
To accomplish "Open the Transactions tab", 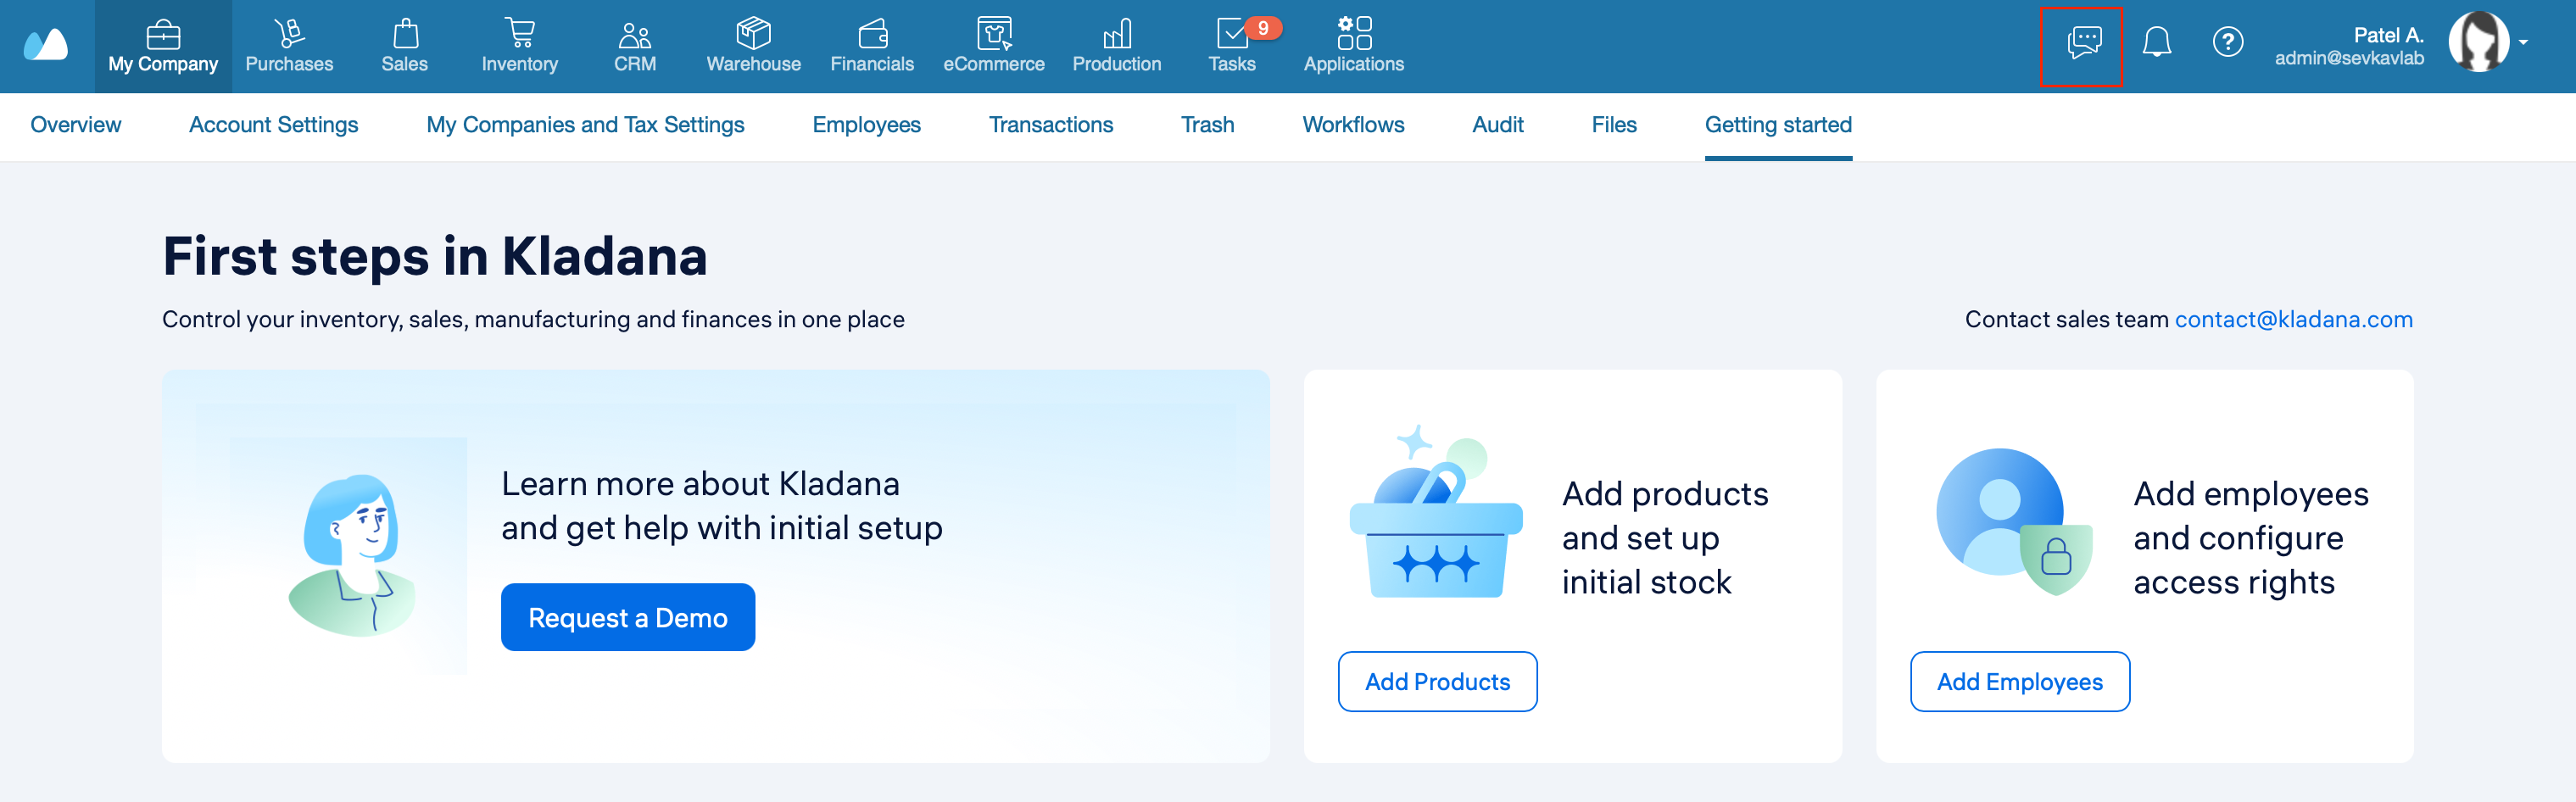I will pos(1050,125).
